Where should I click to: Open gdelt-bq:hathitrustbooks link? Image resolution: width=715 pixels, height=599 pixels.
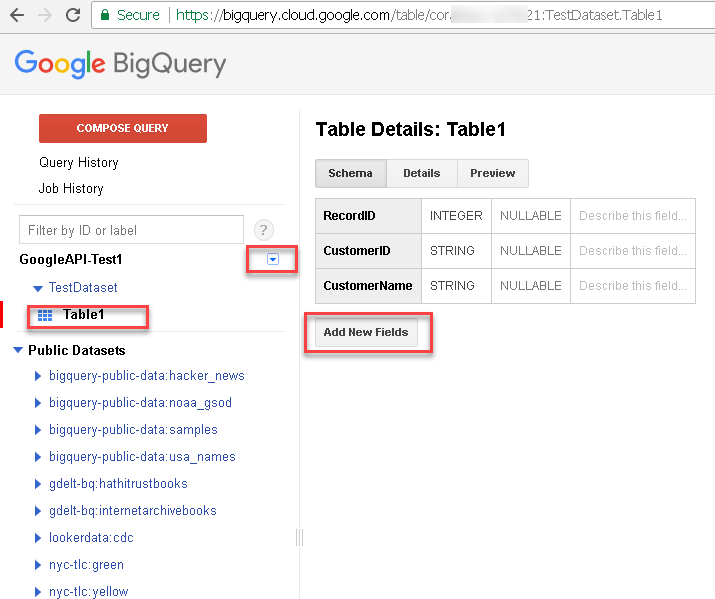(x=119, y=483)
